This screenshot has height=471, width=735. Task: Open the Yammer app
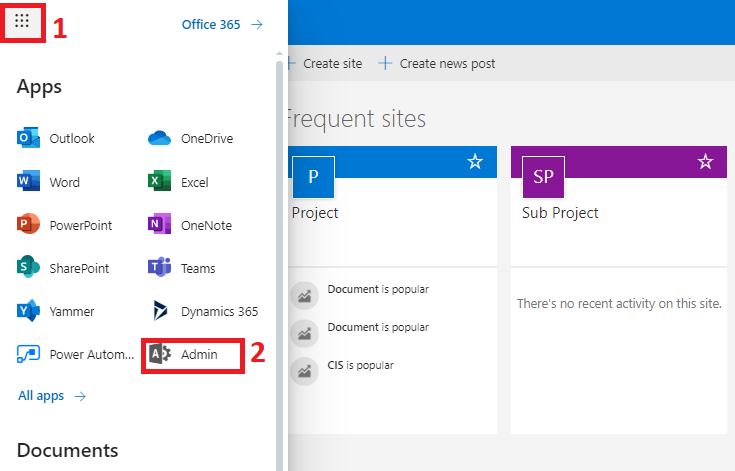[59, 312]
